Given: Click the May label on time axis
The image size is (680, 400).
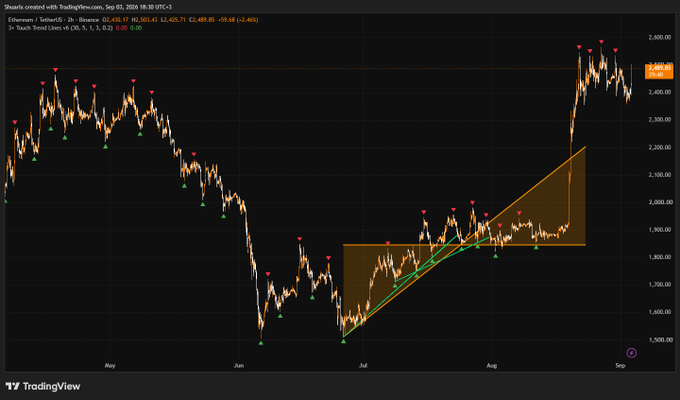Looking at the screenshot, I should [110, 366].
